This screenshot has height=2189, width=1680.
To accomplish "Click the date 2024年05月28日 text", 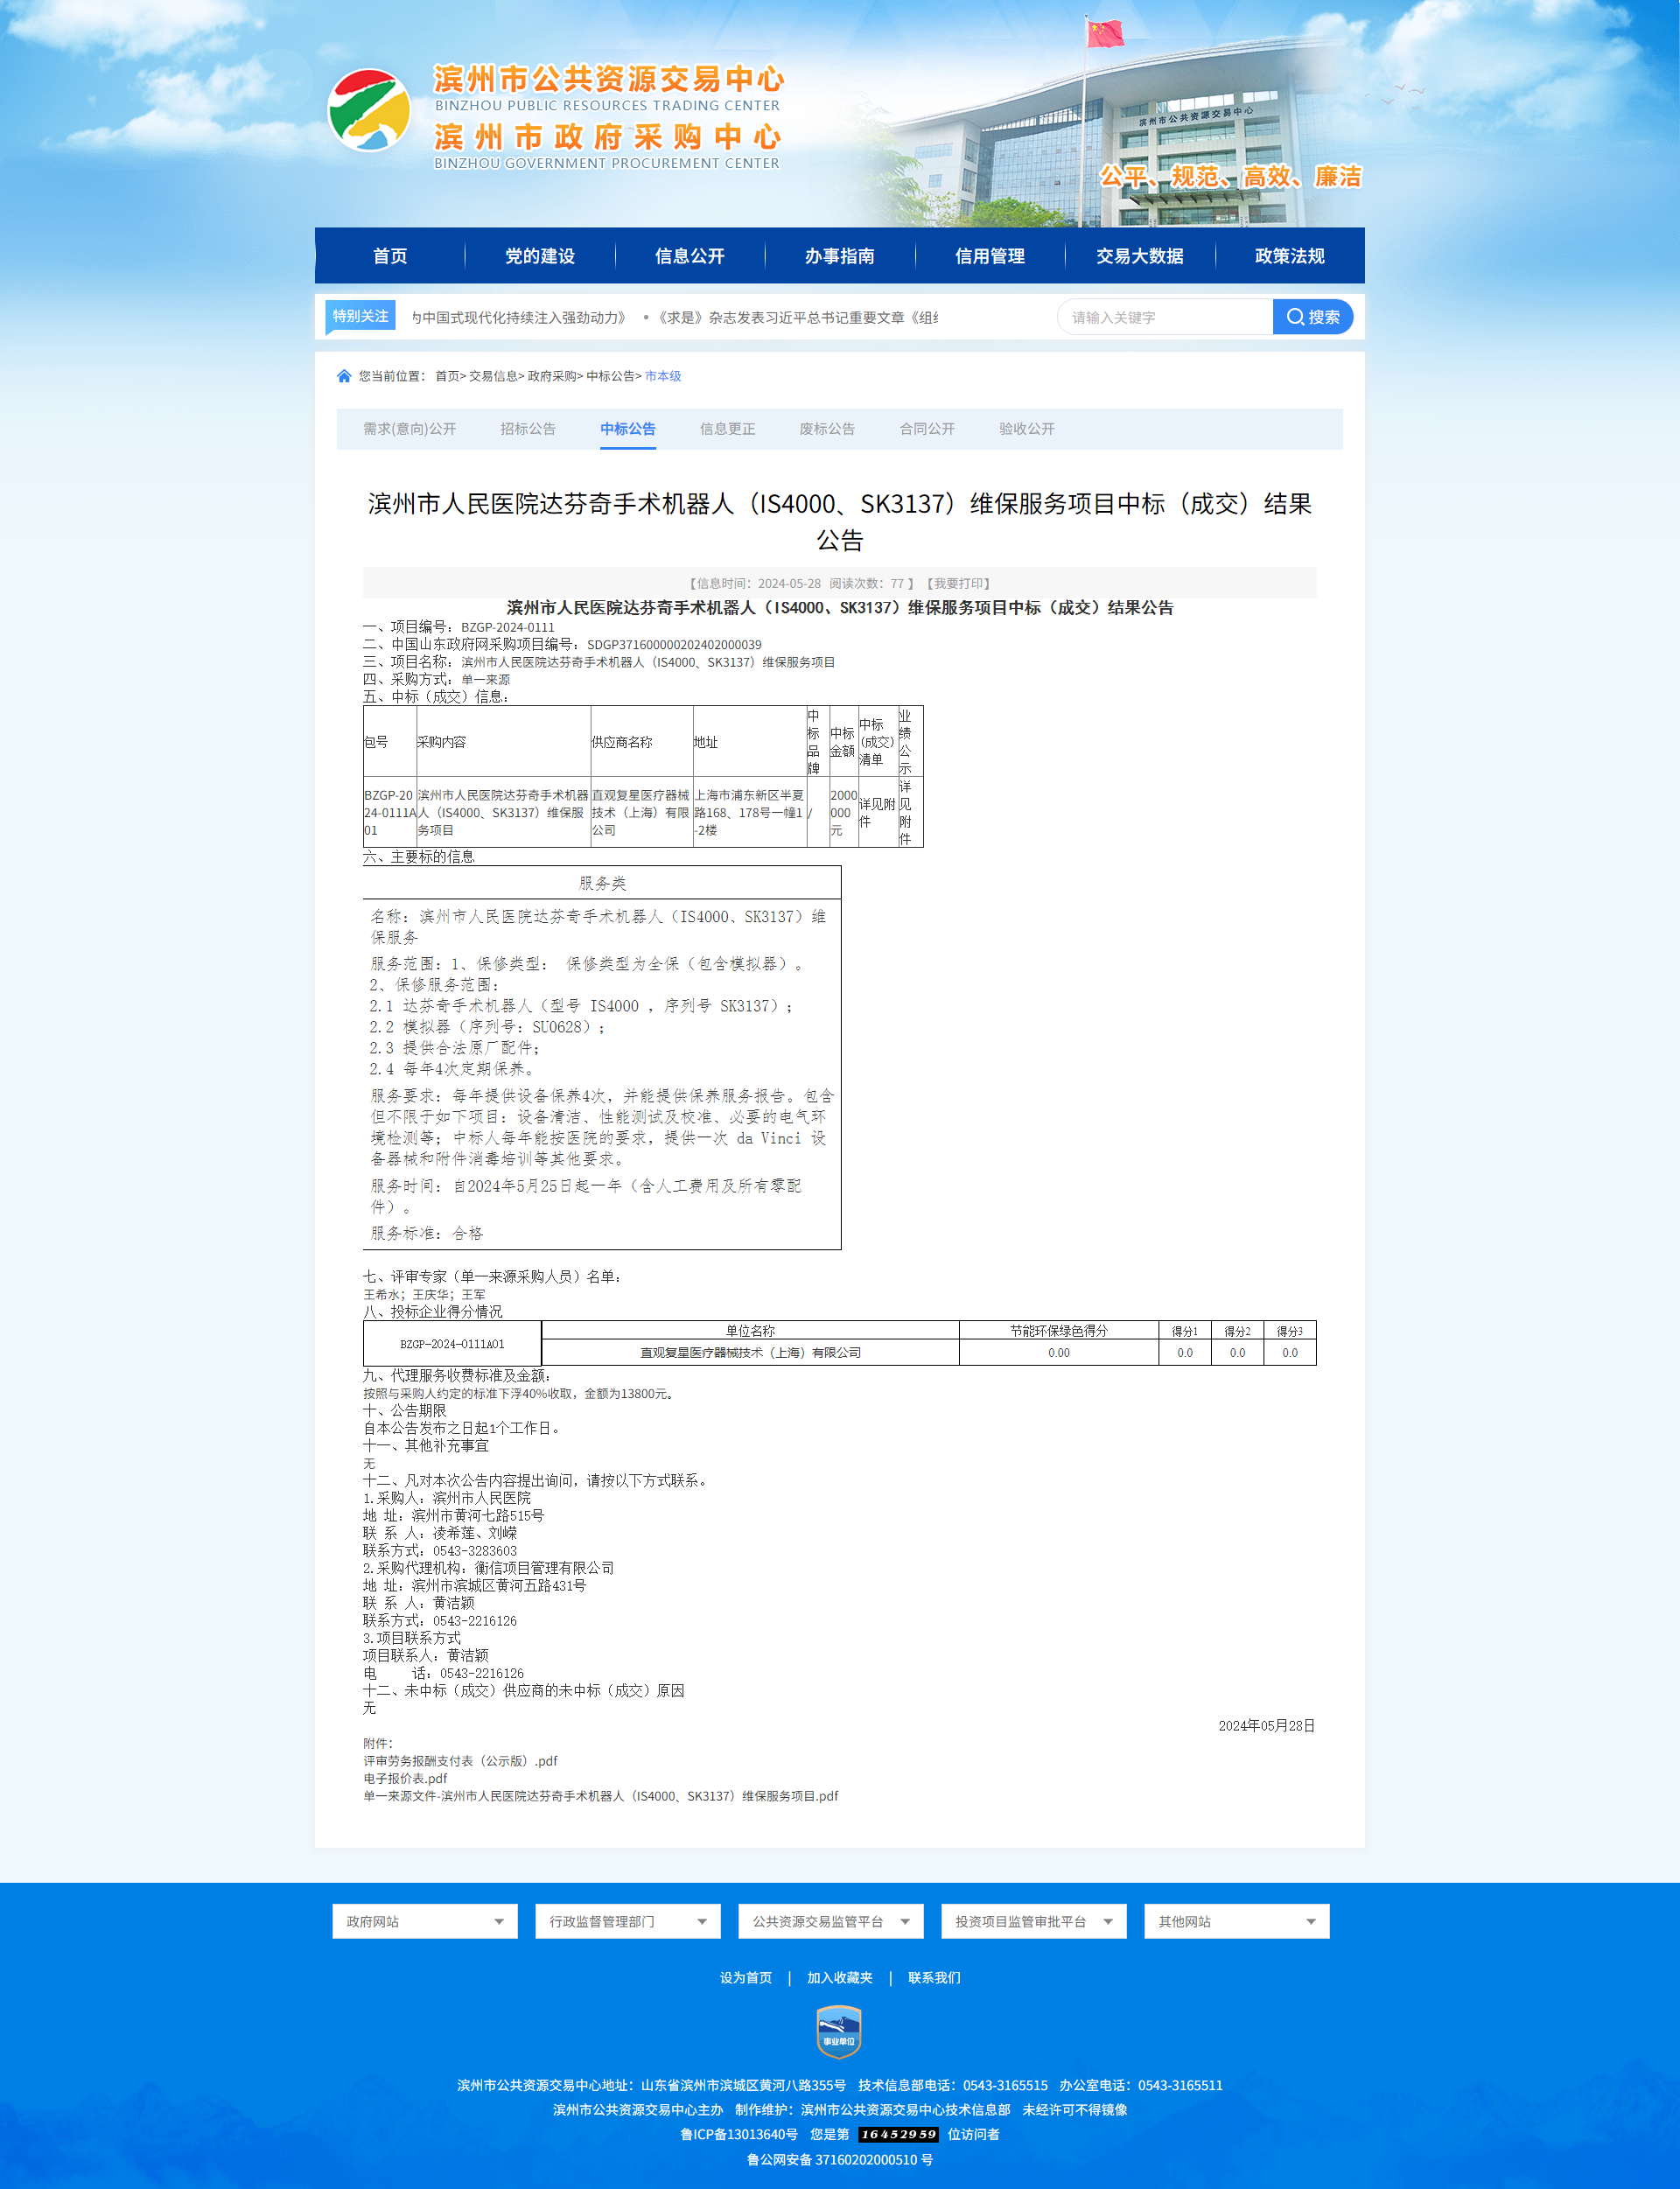I will click(x=1266, y=1726).
